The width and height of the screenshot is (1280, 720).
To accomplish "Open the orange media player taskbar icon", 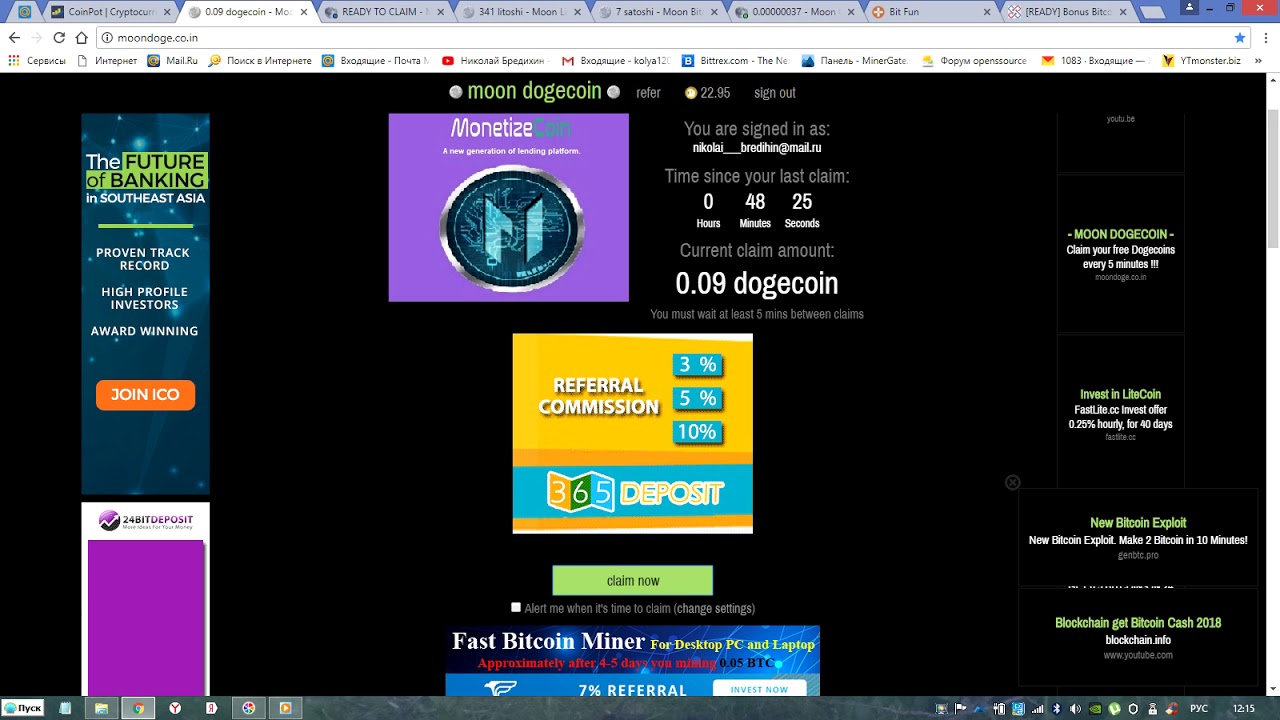I will pyautogui.click(x=285, y=708).
